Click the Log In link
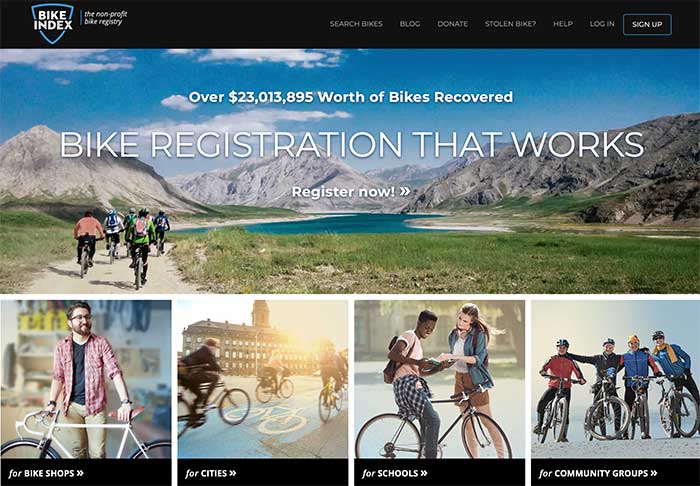 [x=602, y=24]
